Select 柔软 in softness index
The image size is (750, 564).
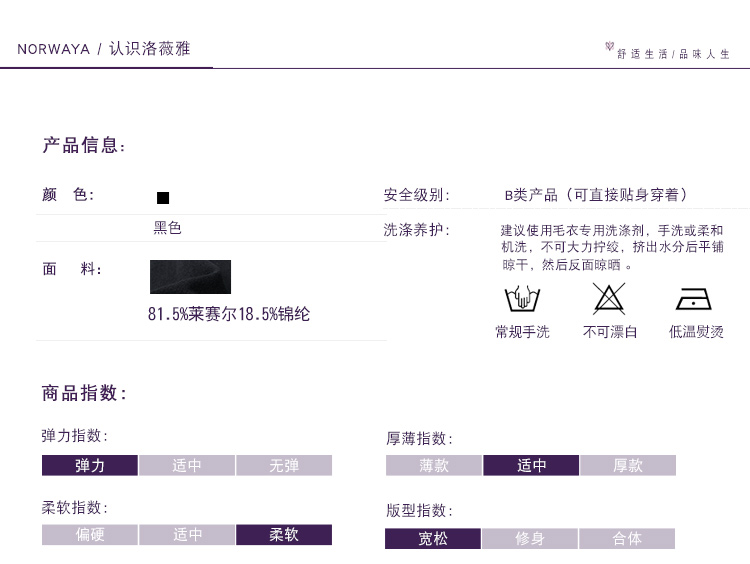pos(284,535)
